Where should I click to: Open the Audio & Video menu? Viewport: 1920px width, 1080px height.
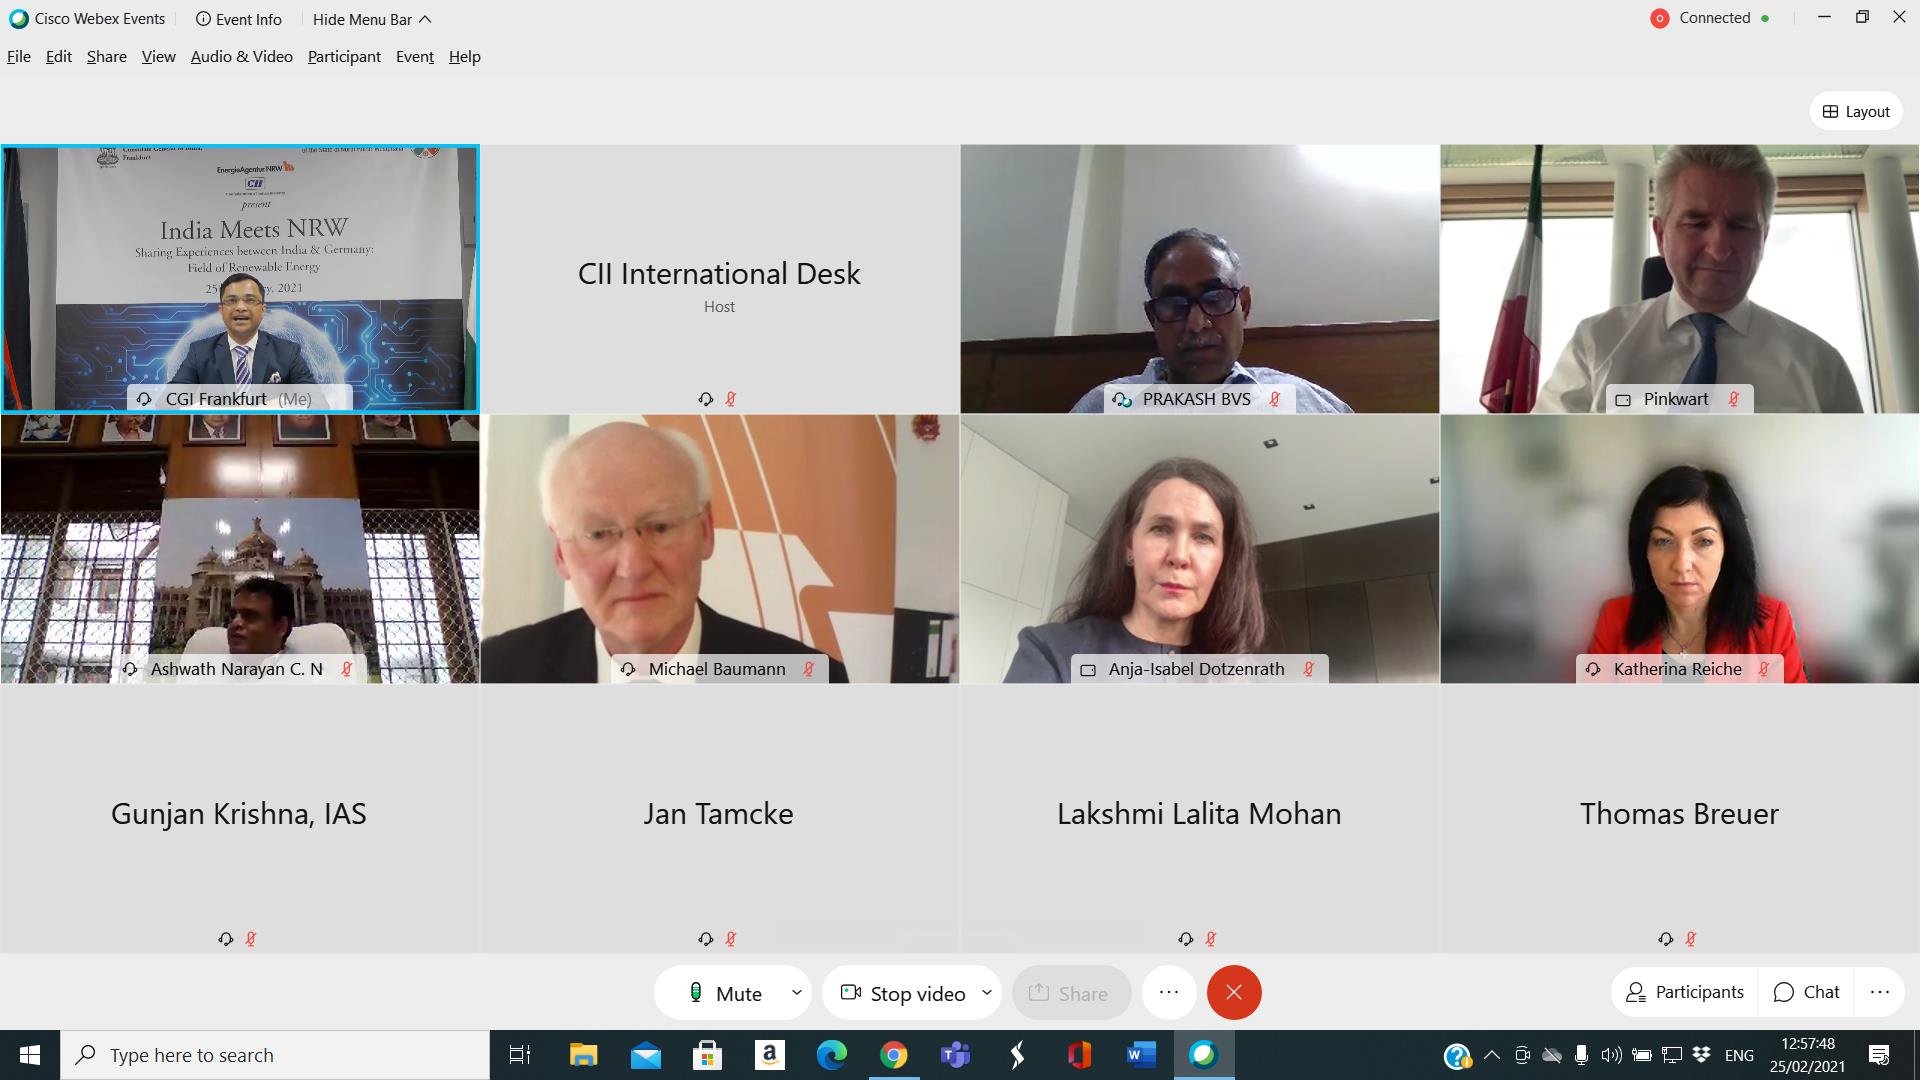tap(242, 57)
